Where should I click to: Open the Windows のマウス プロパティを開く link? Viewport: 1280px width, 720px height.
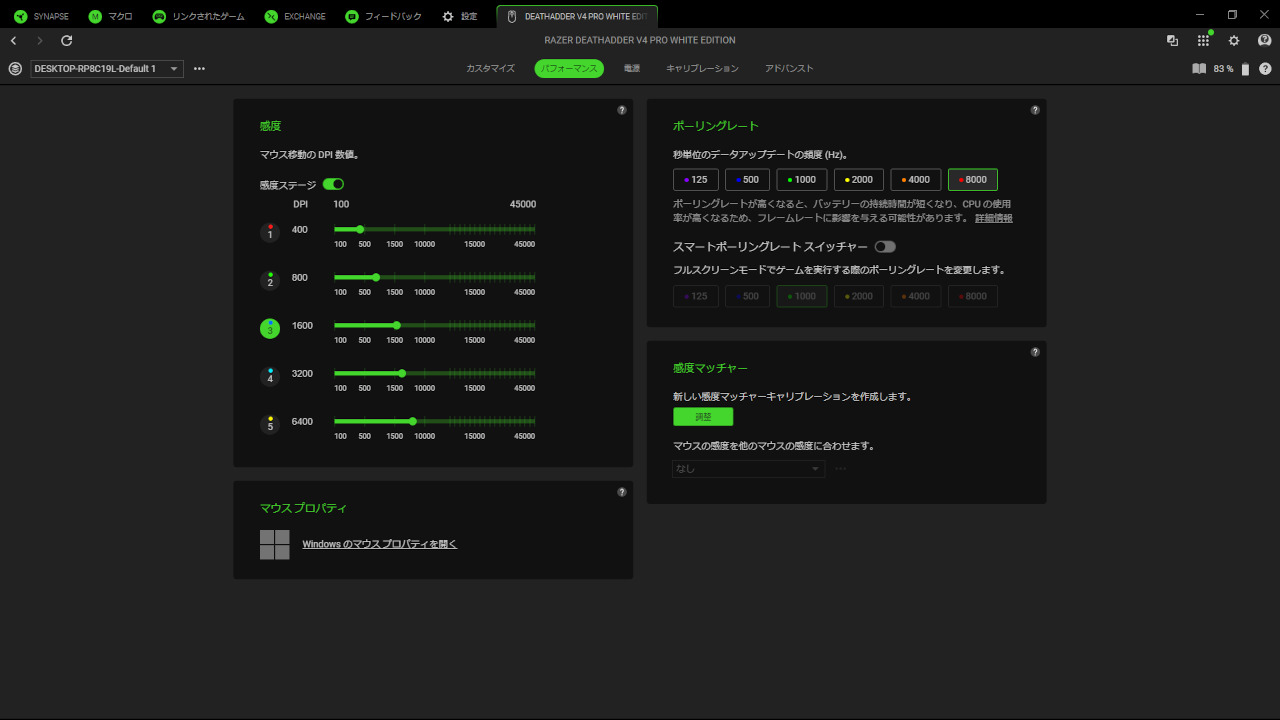(380, 544)
